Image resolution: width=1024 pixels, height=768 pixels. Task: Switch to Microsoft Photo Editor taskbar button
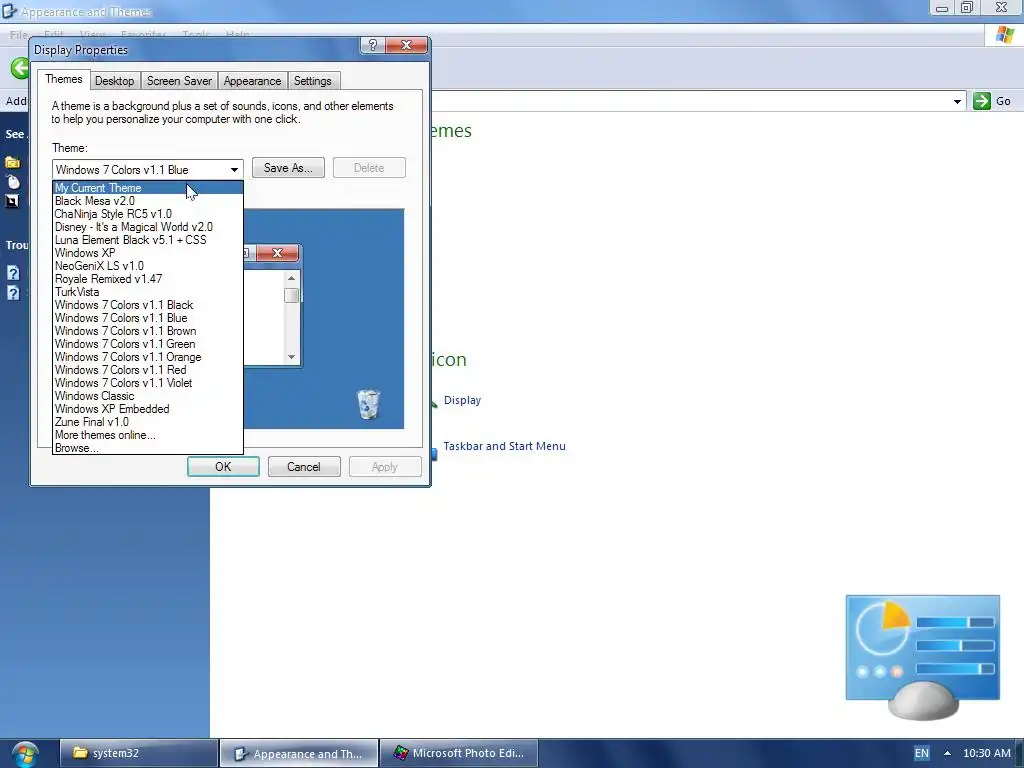coord(459,753)
